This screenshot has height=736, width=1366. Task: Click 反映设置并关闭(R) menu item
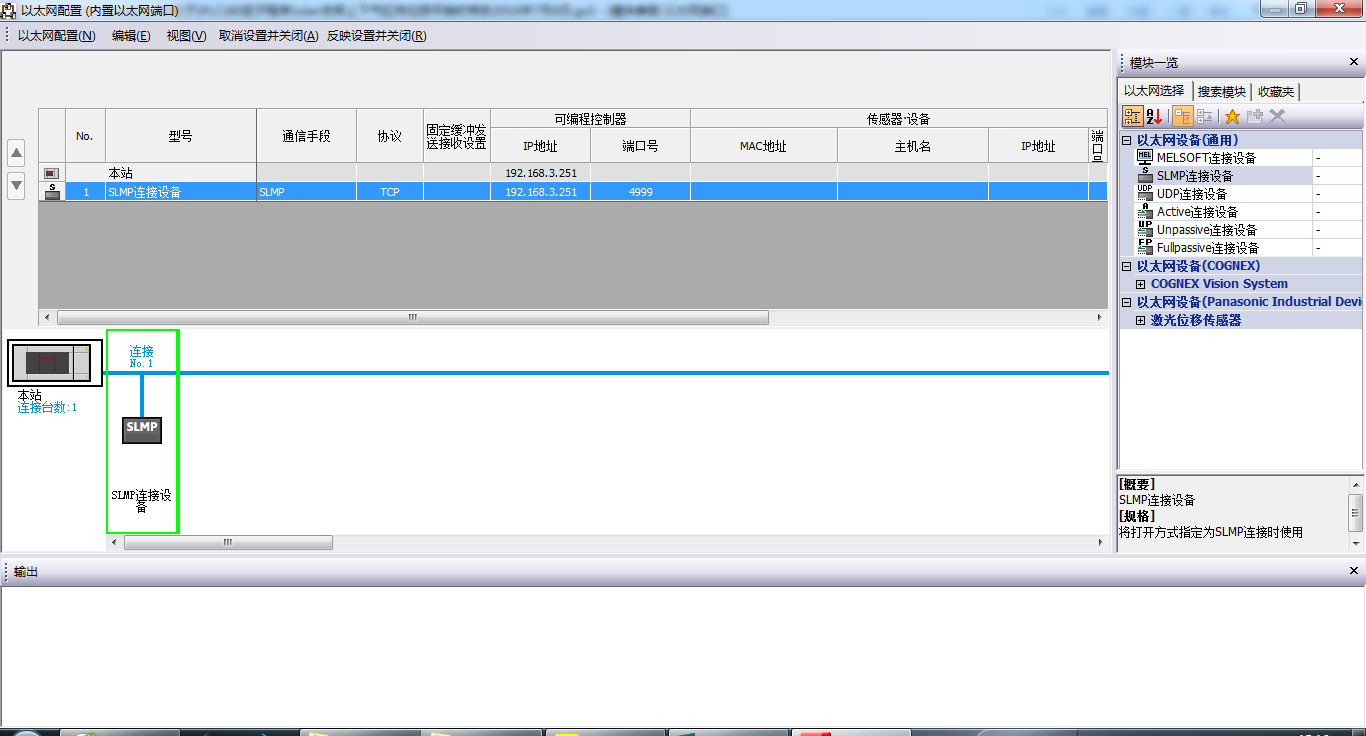(376, 36)
